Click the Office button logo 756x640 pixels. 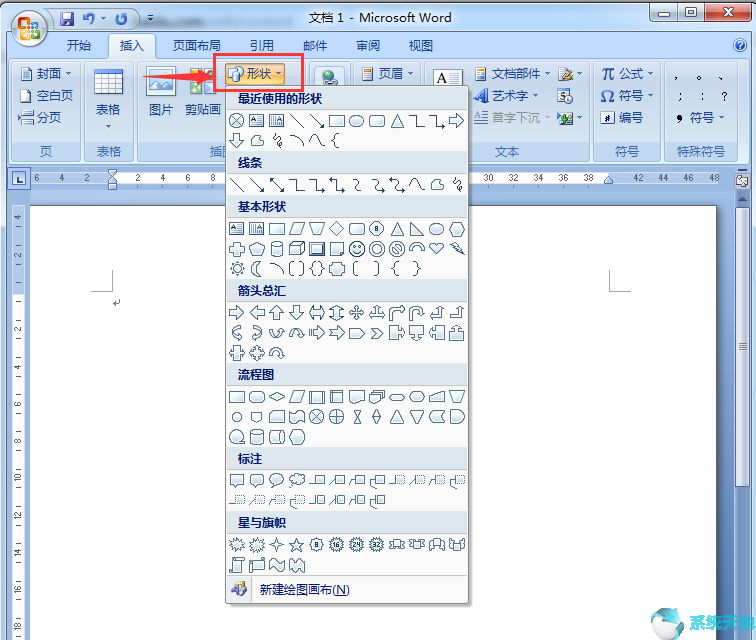click(29, 28)
